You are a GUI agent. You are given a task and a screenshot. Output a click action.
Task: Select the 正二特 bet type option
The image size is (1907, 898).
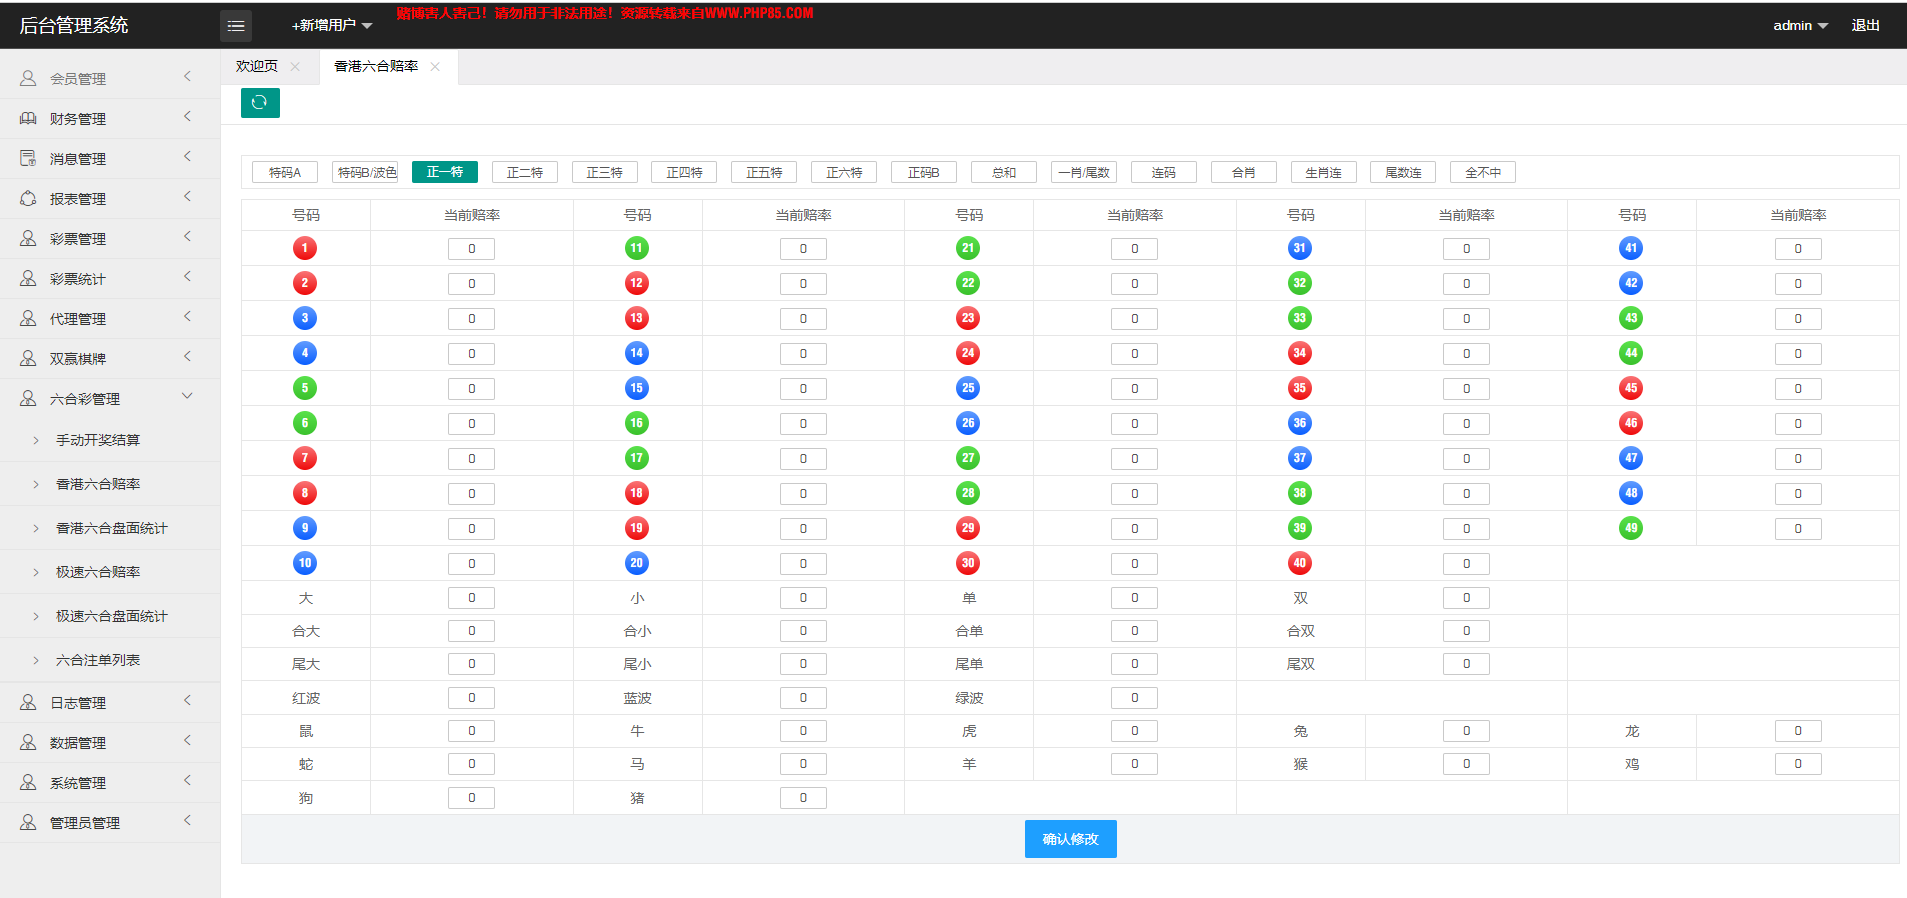click(x=525, y=172)
